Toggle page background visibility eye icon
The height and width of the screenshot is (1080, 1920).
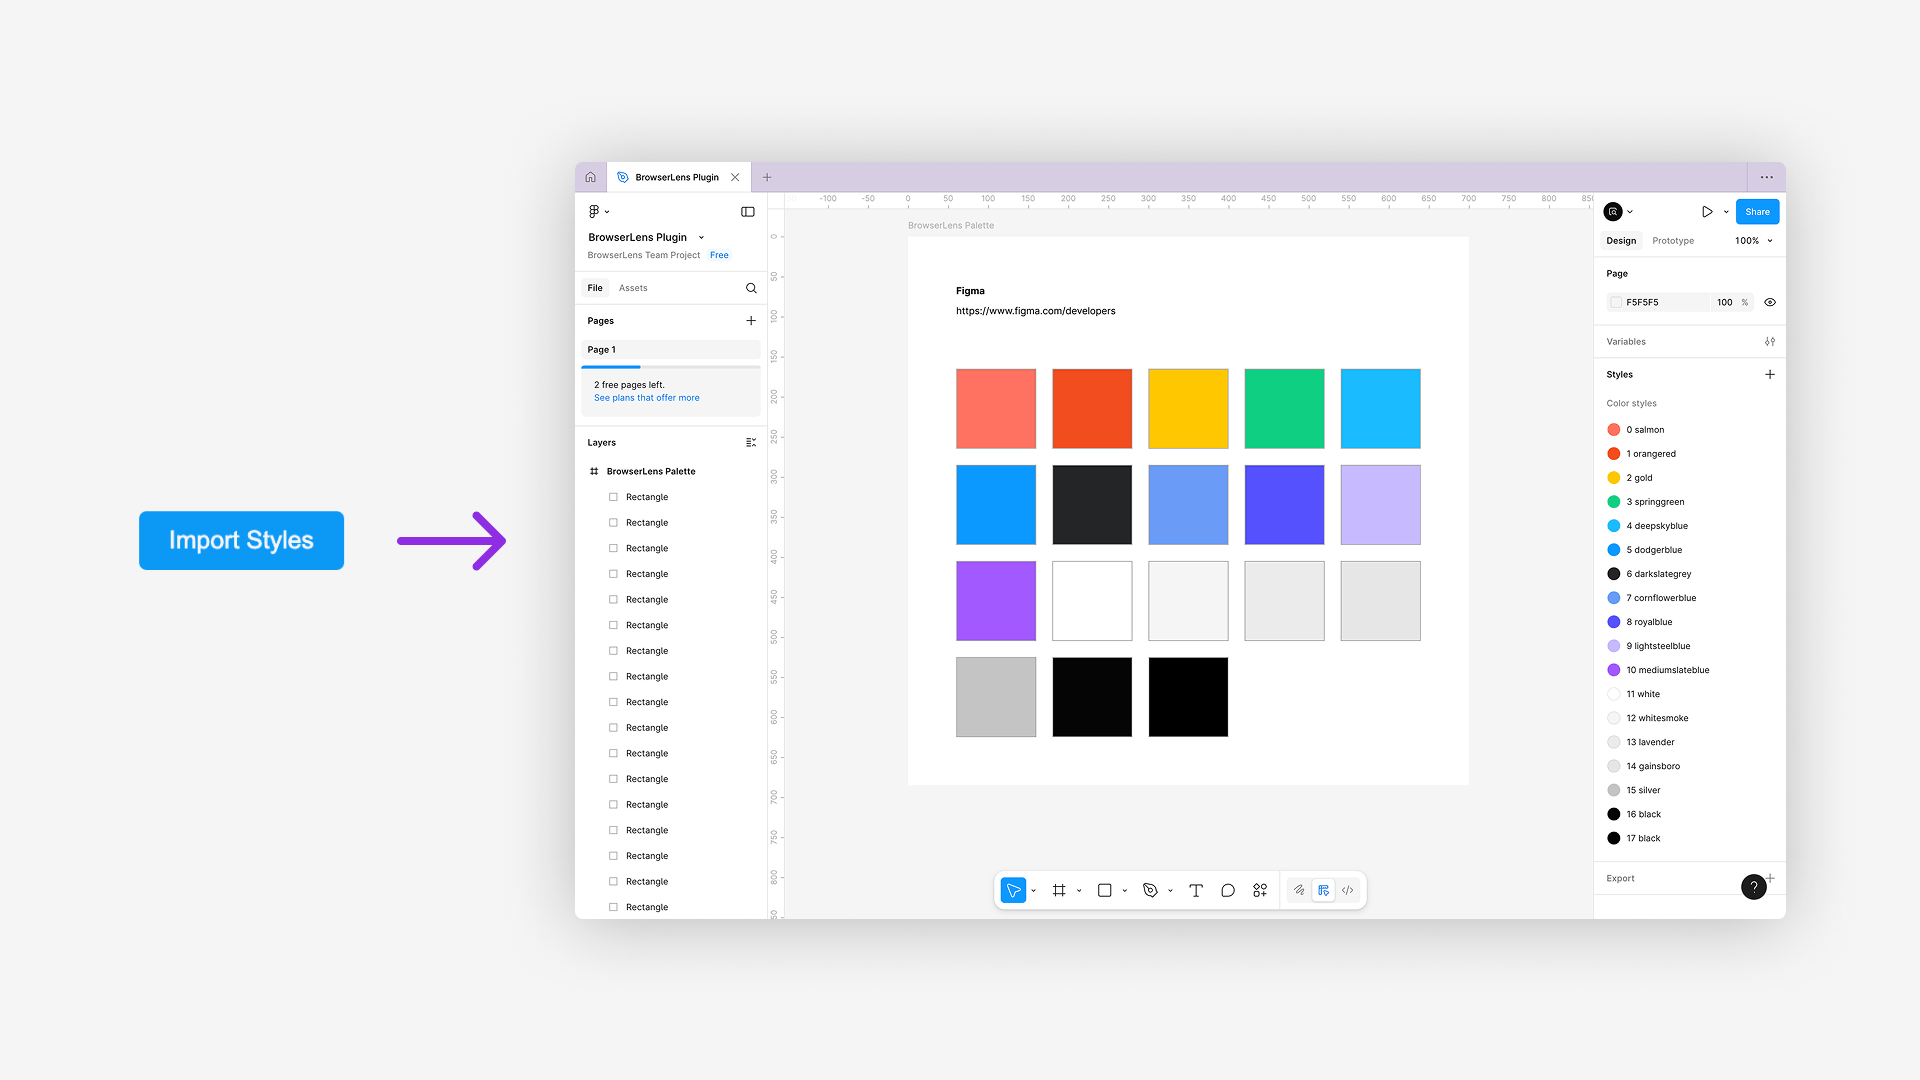[1770, 302]
